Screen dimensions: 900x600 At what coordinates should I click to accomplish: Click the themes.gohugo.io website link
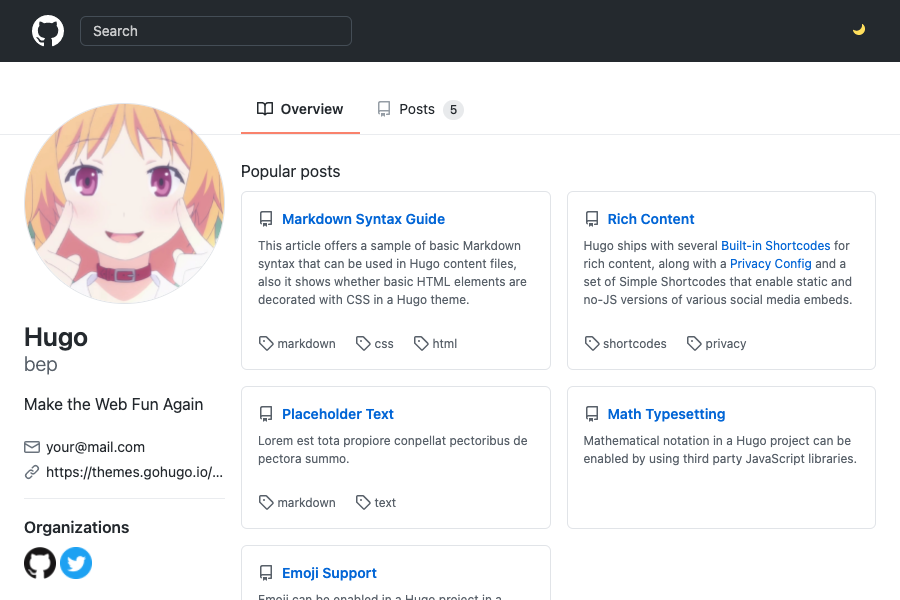[134, 472]
